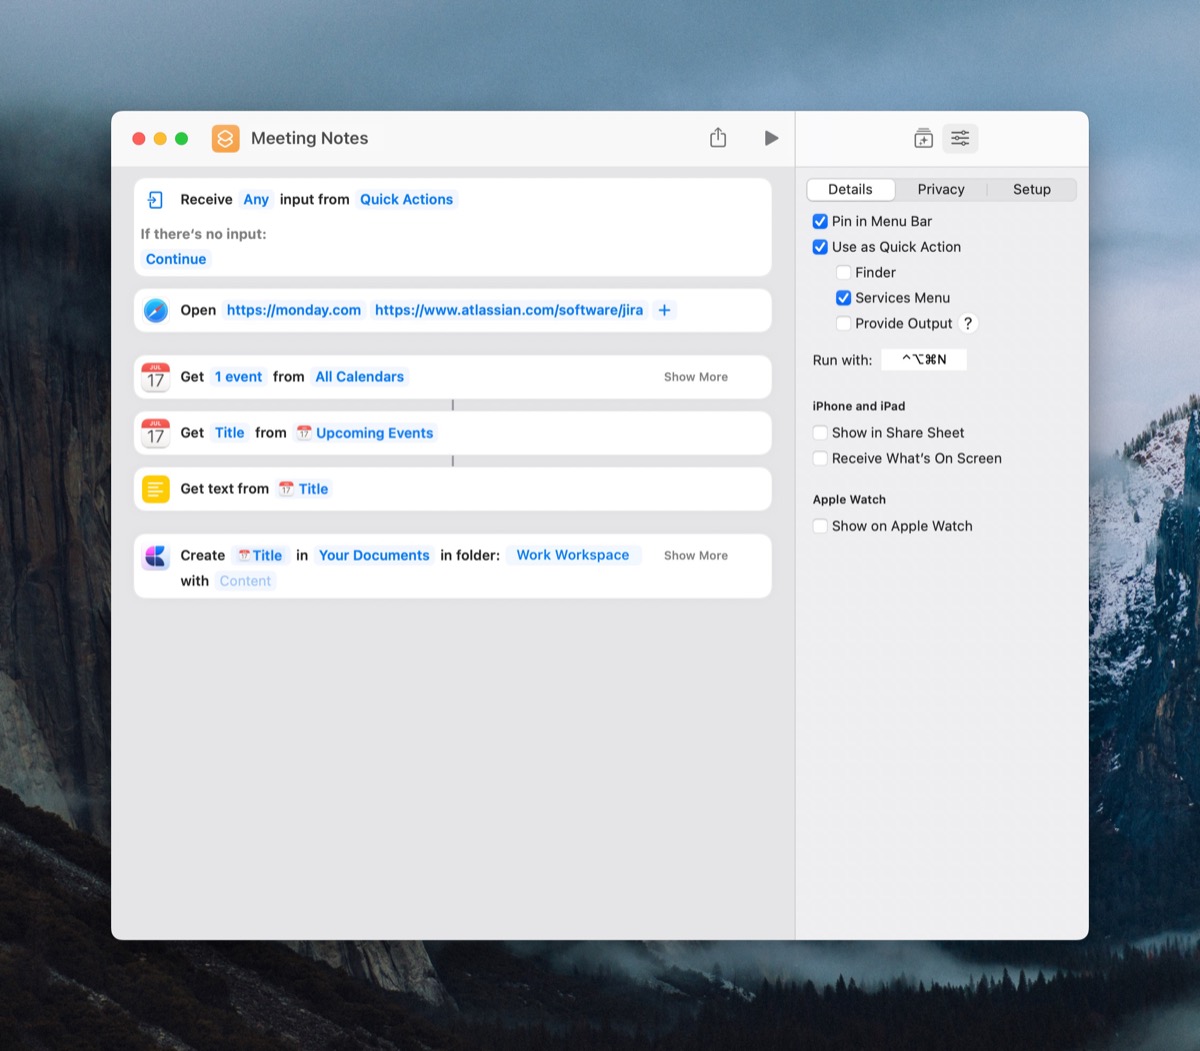Image resolution: width=1200 pixels, height=1051 pixels.
Task: Click 'If there's no input:' label
Action: tap(203, 234)
